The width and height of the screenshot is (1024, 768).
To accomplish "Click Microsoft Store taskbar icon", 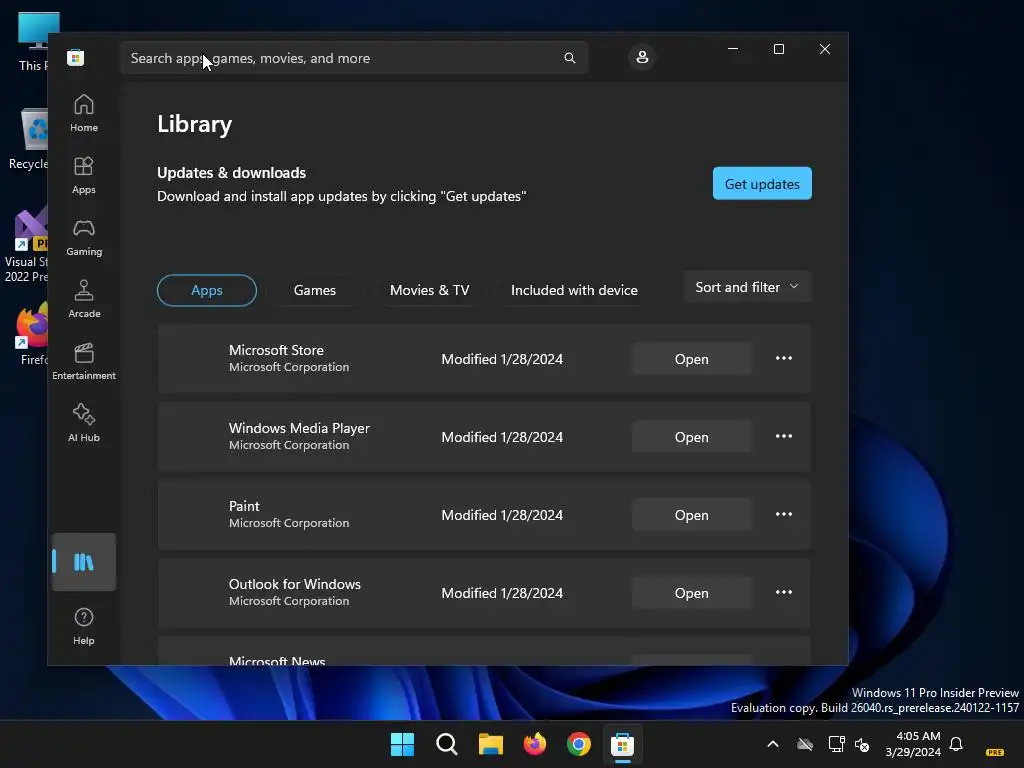I will click(622, 744).
